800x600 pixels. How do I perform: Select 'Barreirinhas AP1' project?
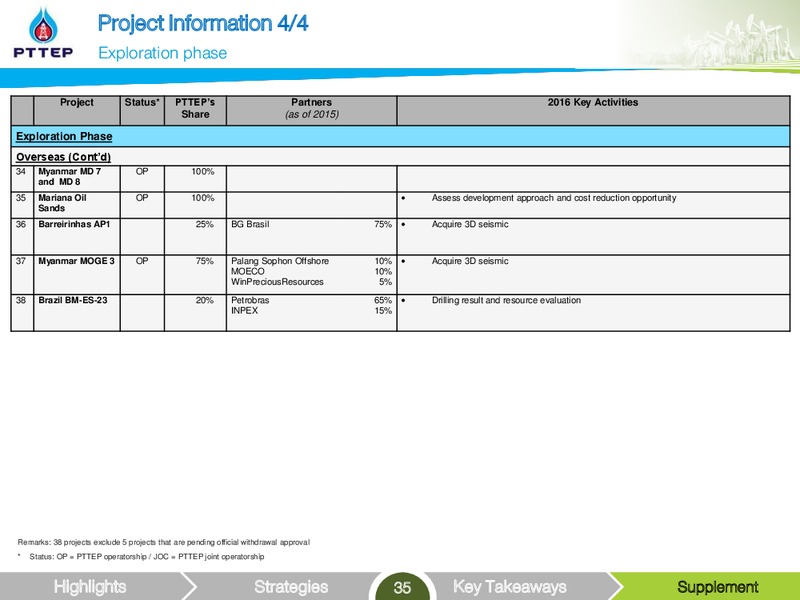pyautogui.click(x=74, y=224)
